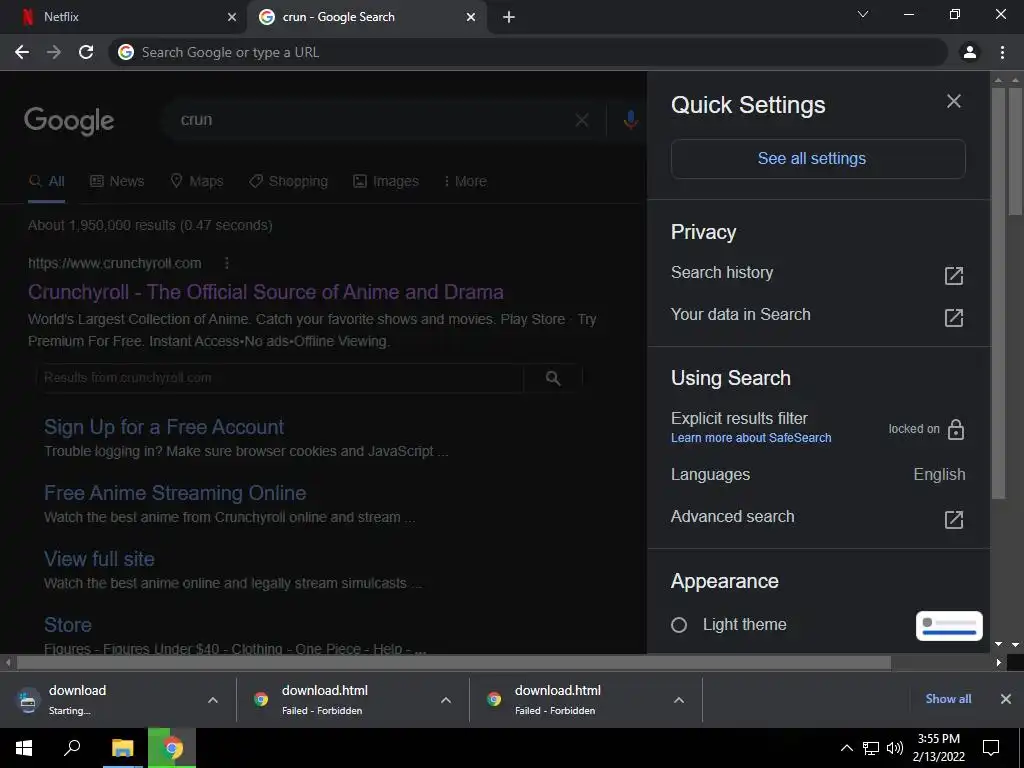Image resolution: width=1024 pixels, height=768 pixels.
Task: Show hidden system tray icons
Action: click(846, 748)
